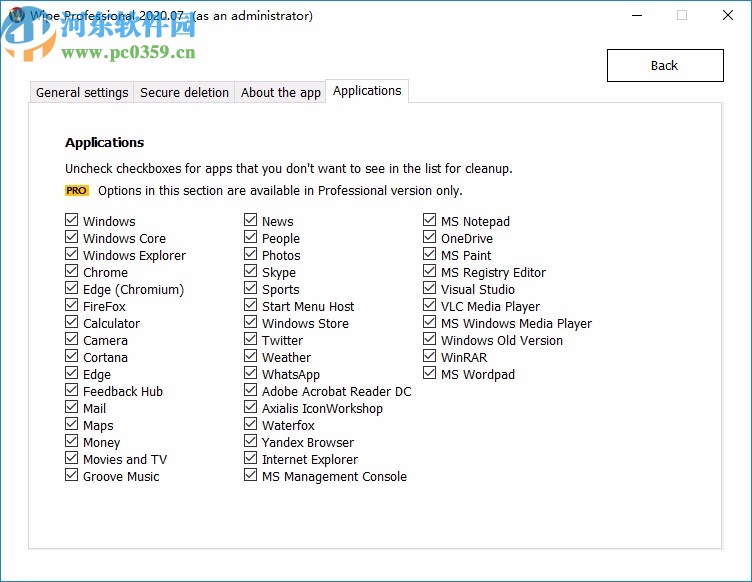Image resolution: width=752 pixels, height=582 pixels.
Task: Uncheck the Sports checkbox
Action: (x=250, y=288)
